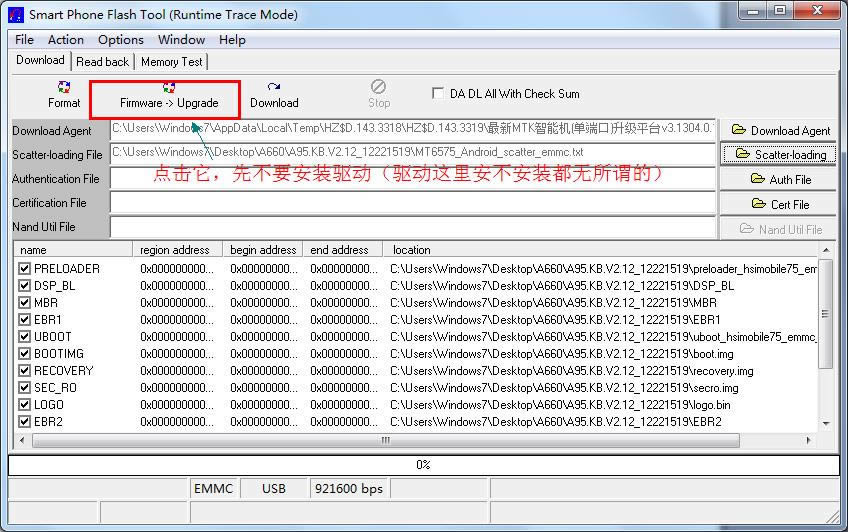Click the Stop toolbar icon

coord(379,95)
